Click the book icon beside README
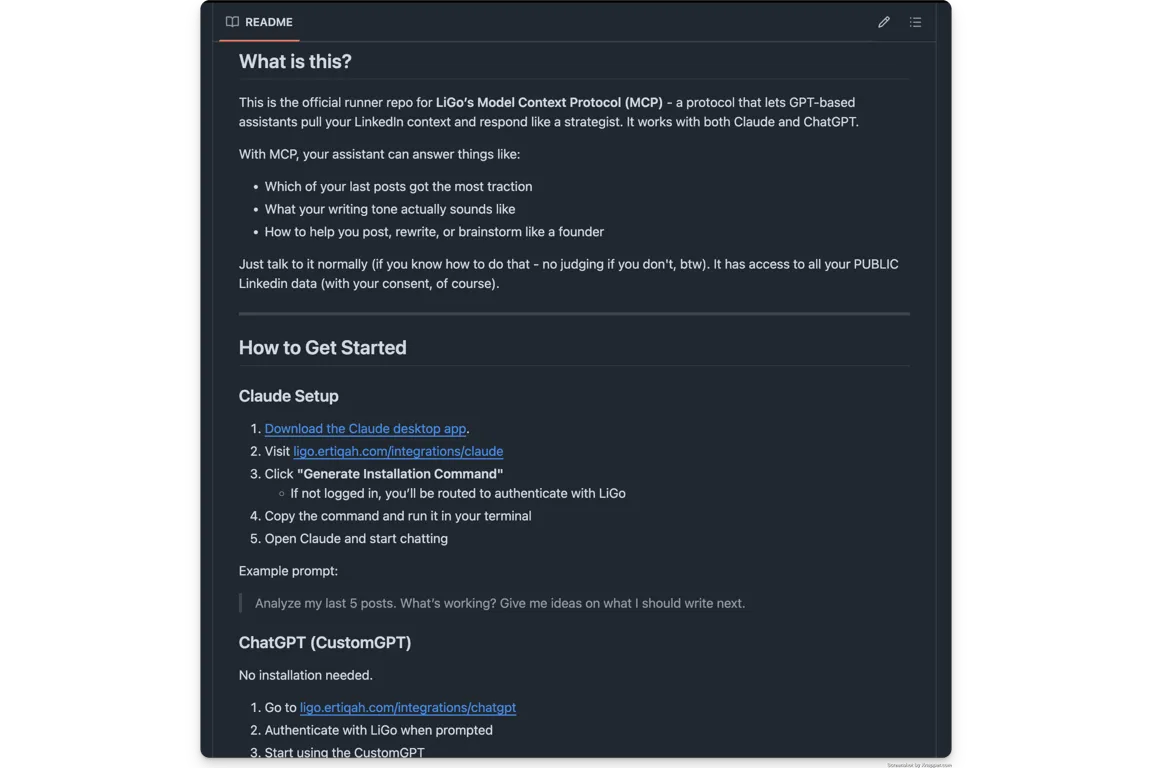Image resolution: width=1152 pixels, height=768 pixels. pos(231,21)
